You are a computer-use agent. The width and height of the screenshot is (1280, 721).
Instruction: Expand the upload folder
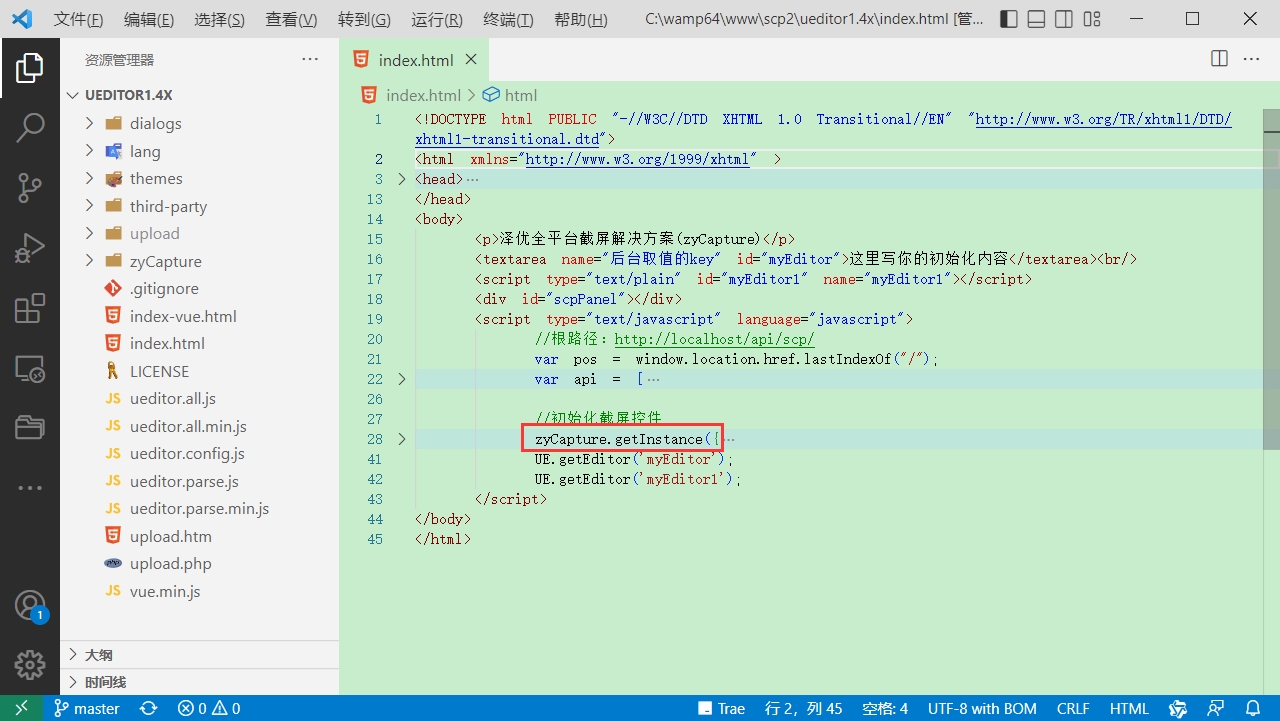(89, 233)
